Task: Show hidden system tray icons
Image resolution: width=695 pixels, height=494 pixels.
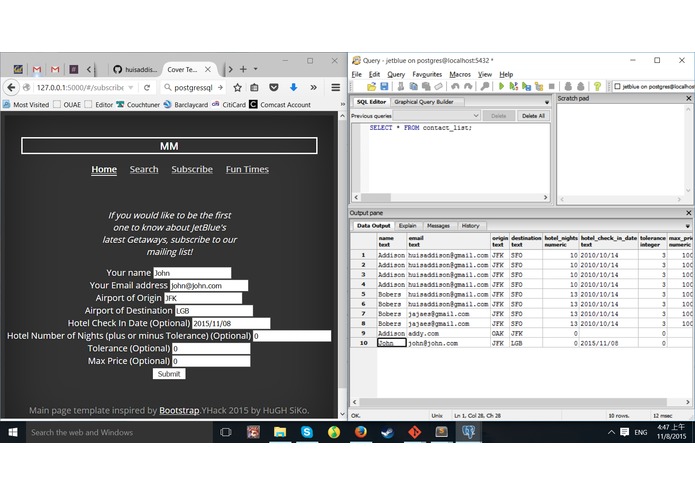Action: [611, 432]
